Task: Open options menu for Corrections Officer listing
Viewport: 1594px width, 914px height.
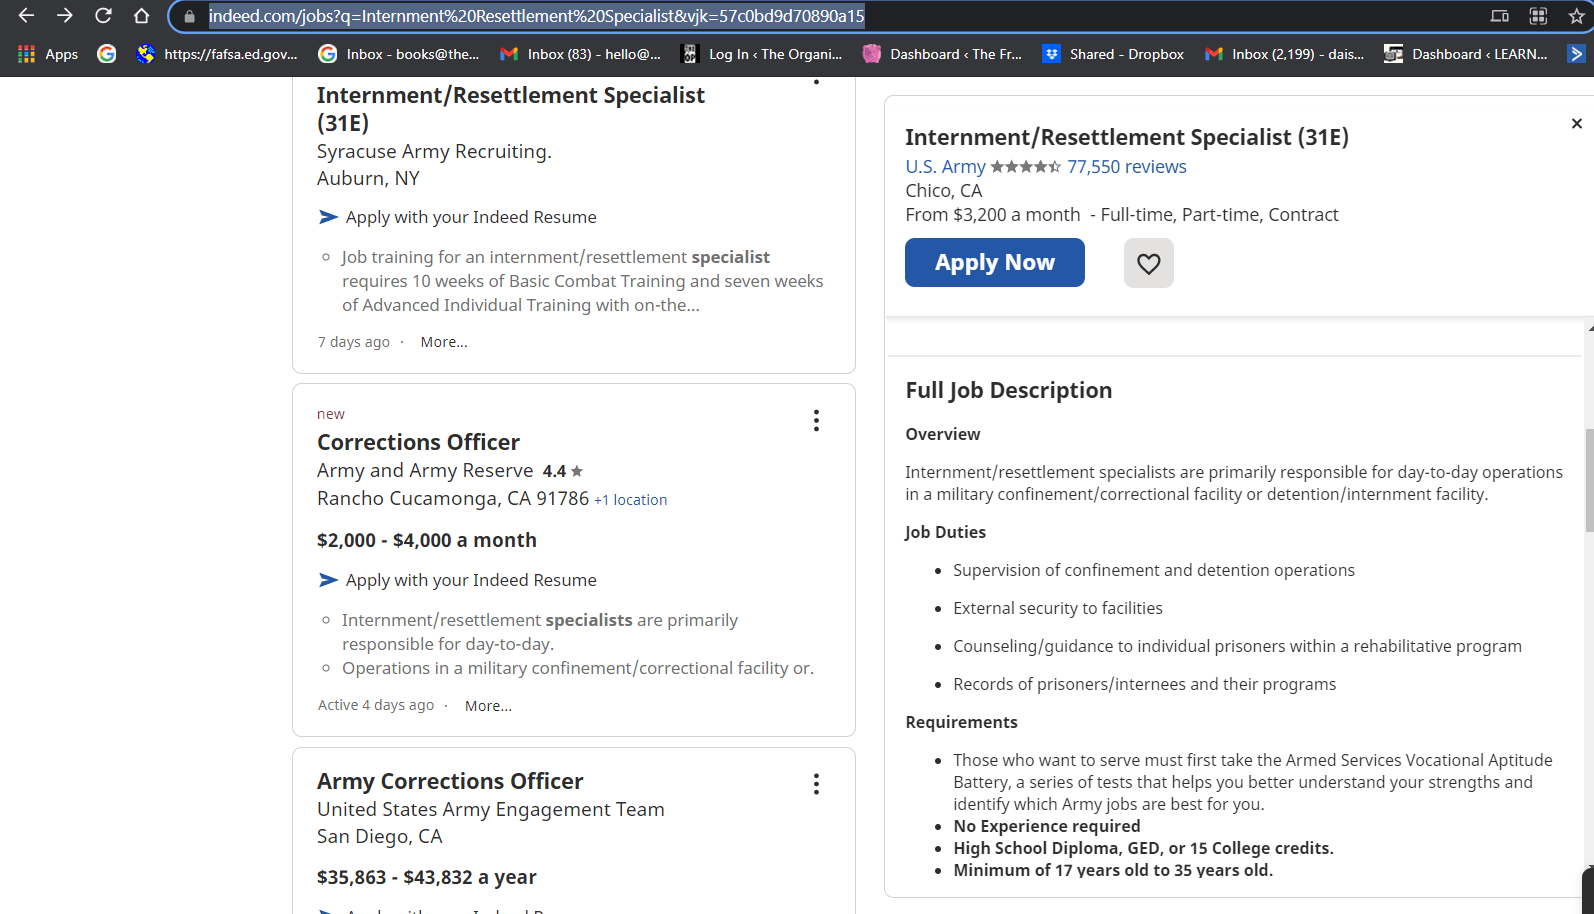Action: click(816, 421)
